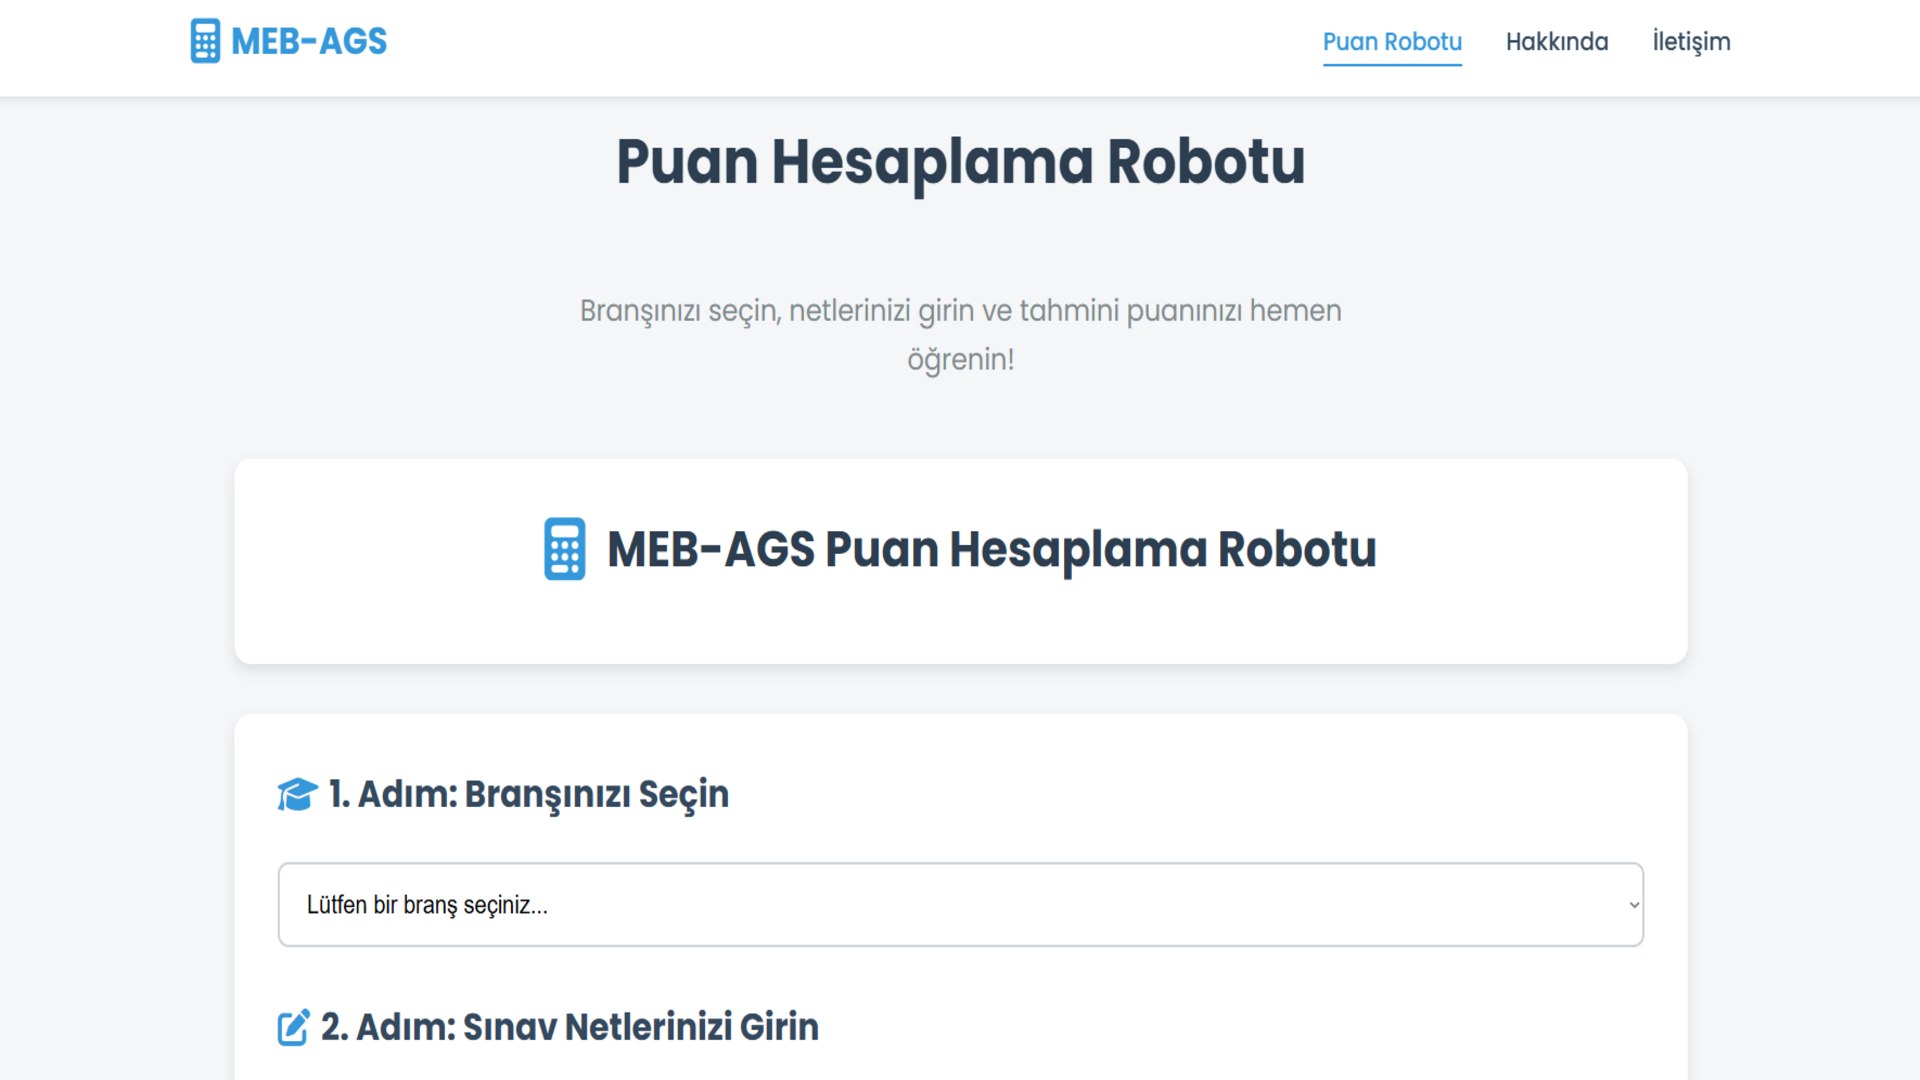Image resolution: width=1920 pixels, height=1080 pixels.
Task: Click the word "Puan" in the top page heading
Action: (x=687, y=162)
